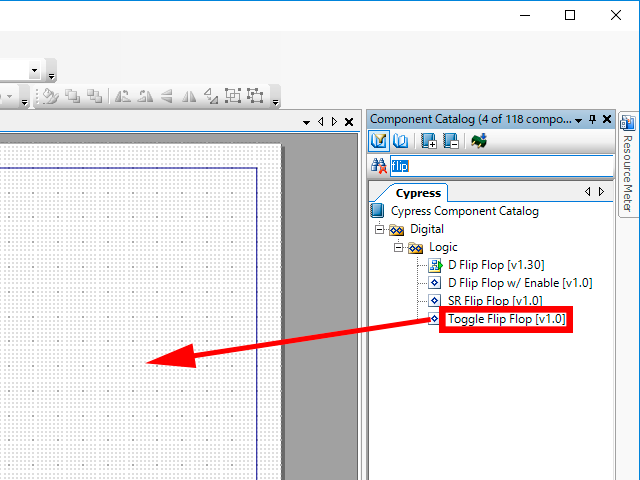Collapse the Logic folder expander
Screen dimensions: 640x480
point(399,247)
